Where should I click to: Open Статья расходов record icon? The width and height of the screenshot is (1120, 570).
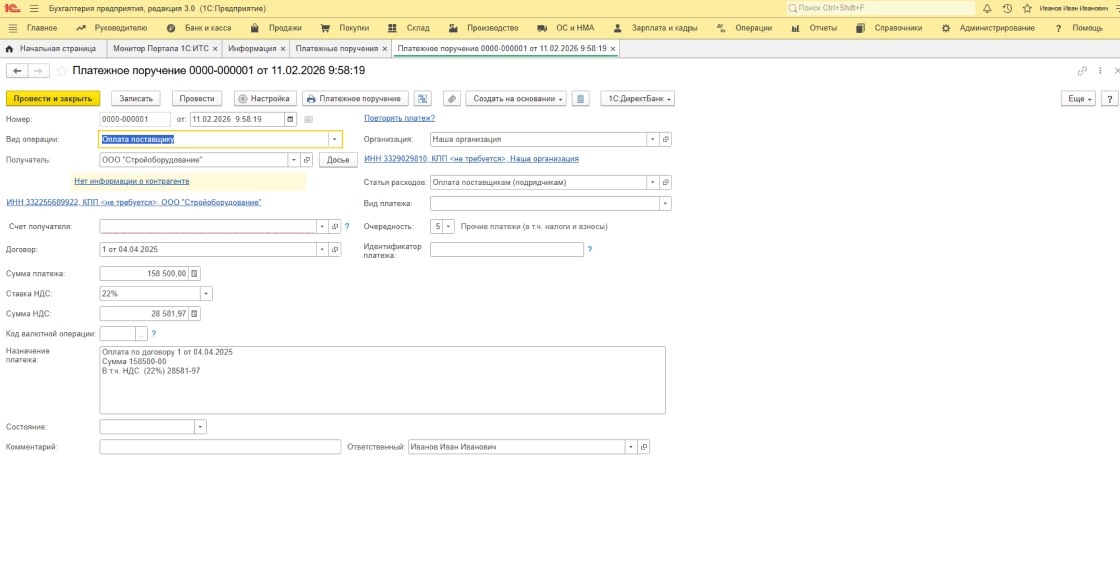click(665, 182)
